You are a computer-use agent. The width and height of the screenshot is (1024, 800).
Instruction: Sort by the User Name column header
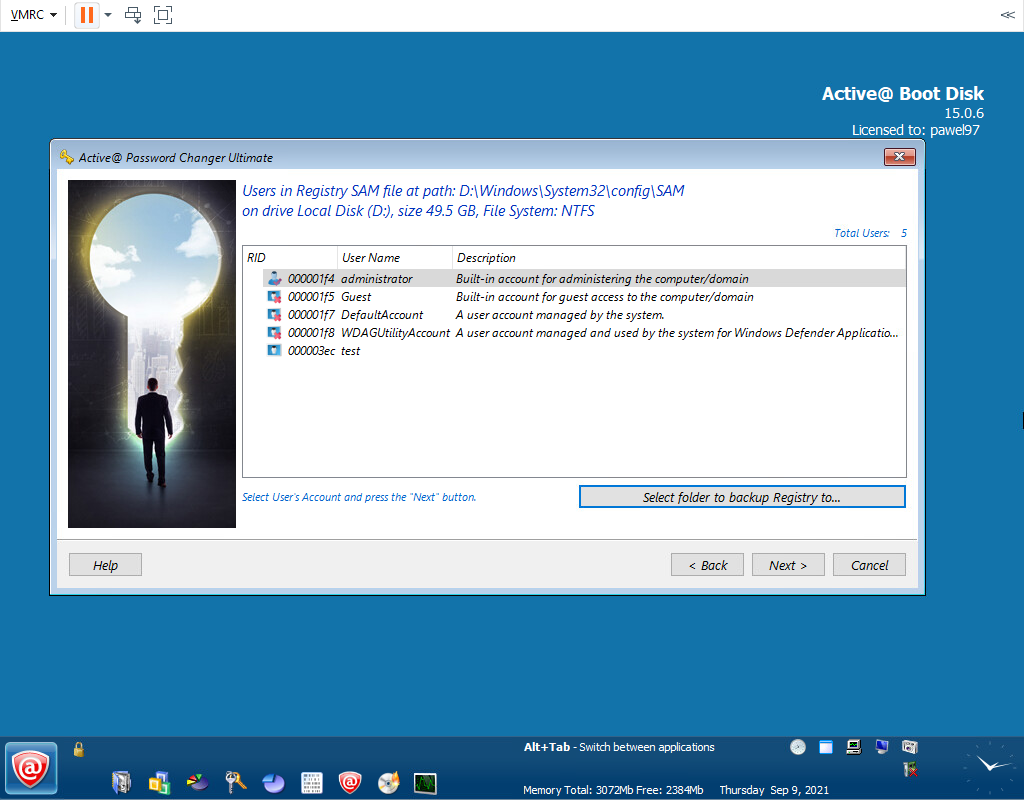[394, 258]
